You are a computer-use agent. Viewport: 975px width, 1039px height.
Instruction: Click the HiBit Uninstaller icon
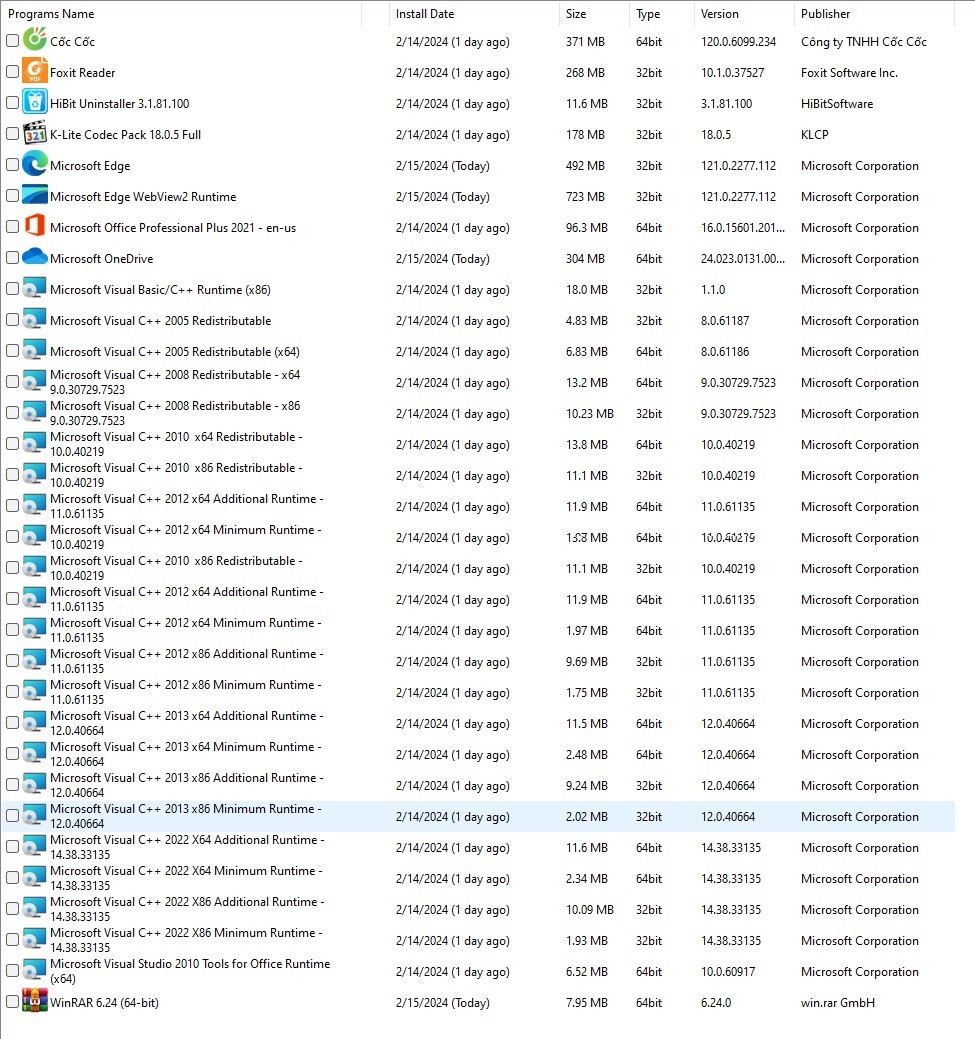34,103
